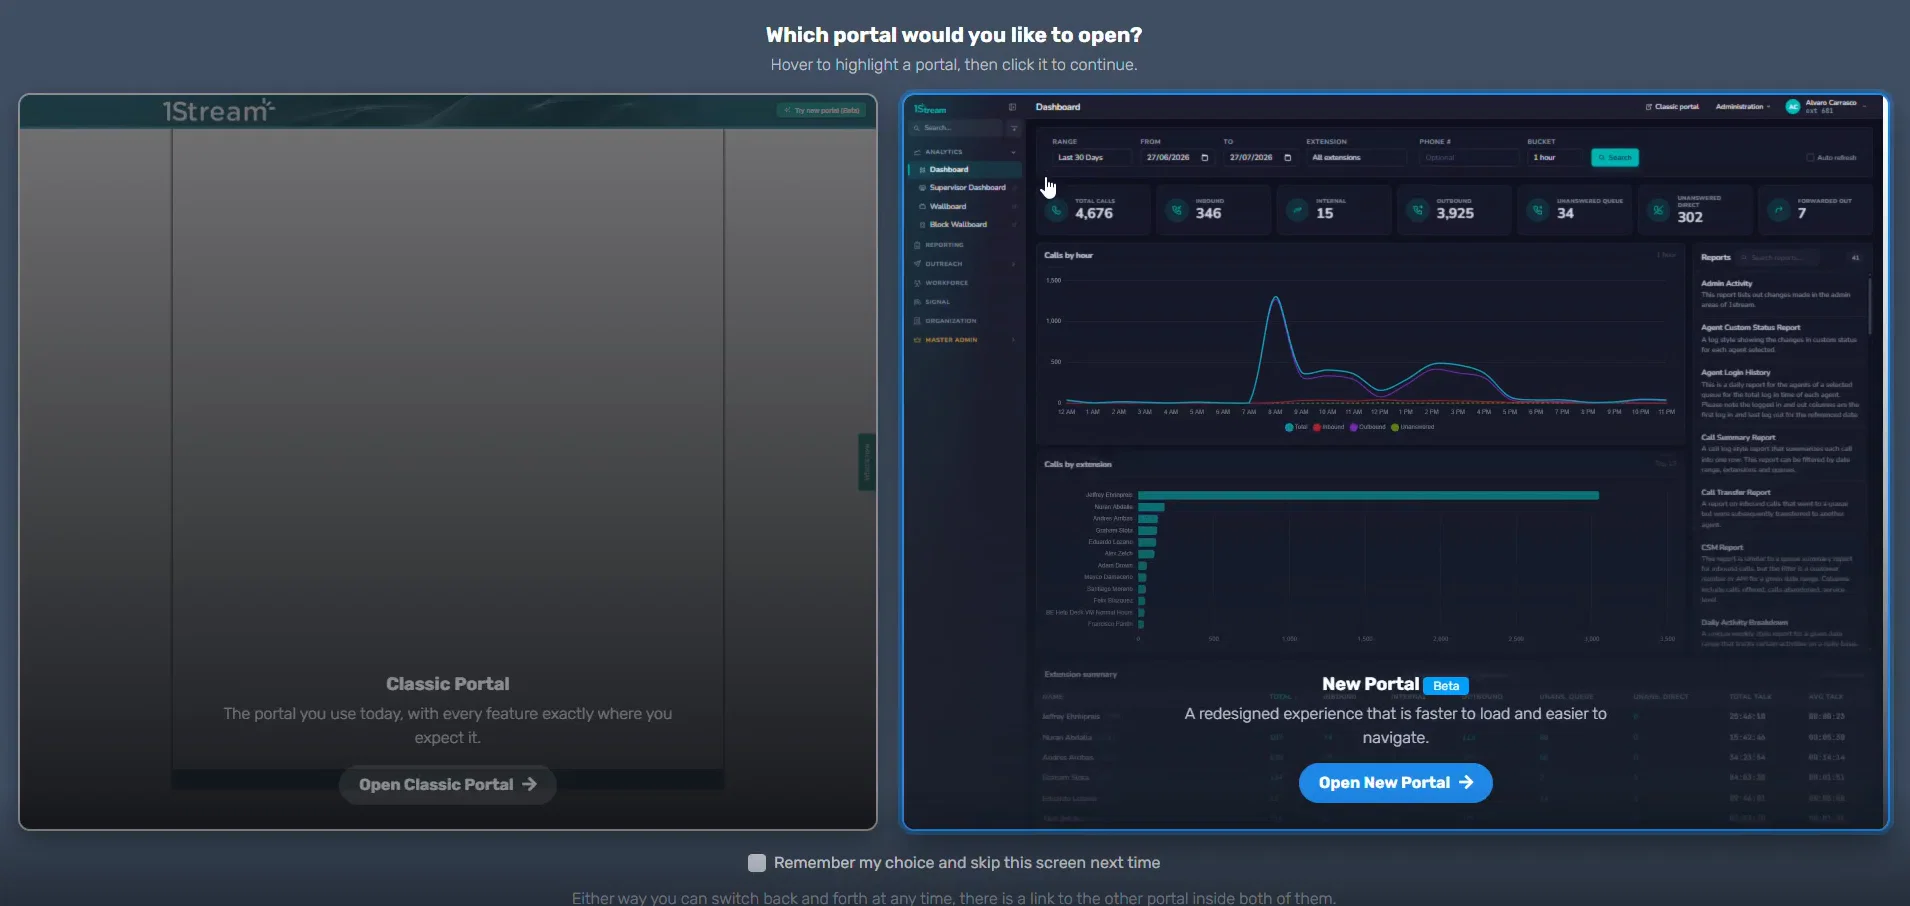Open Supervisor Dashboard in the sidebar
The image size is (1910, 906).
pyautogui.click(x=965, y=188)
